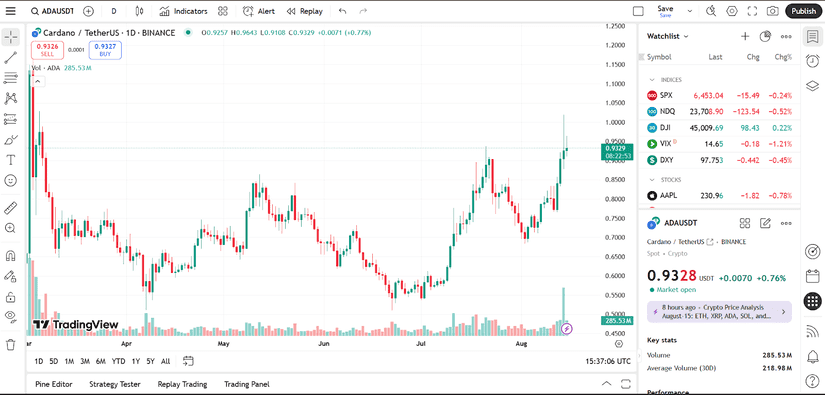This screenshot has height=395, width=825.
Task: Open the Watchlist dropdown
Action: pos(668,36)
